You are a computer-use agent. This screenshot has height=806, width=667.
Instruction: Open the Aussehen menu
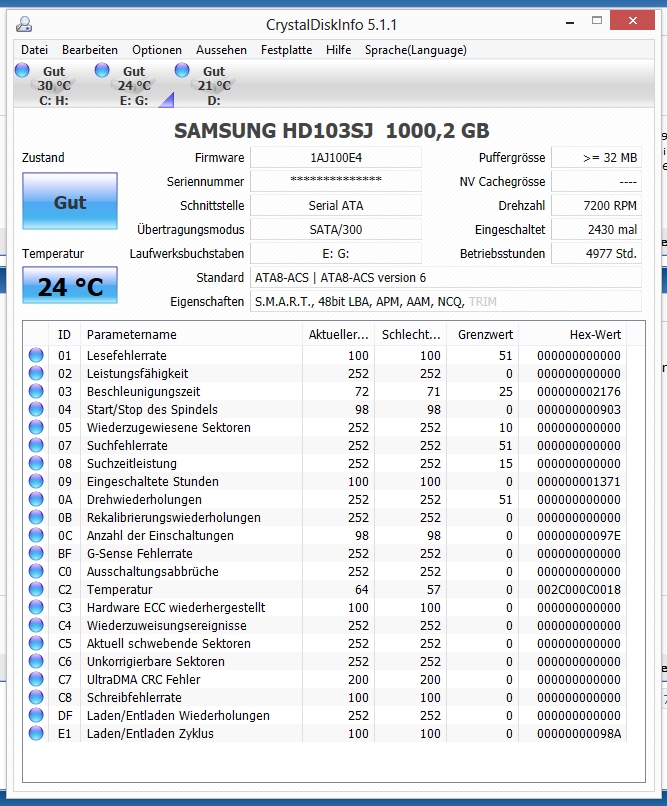(x=221, y=50)
